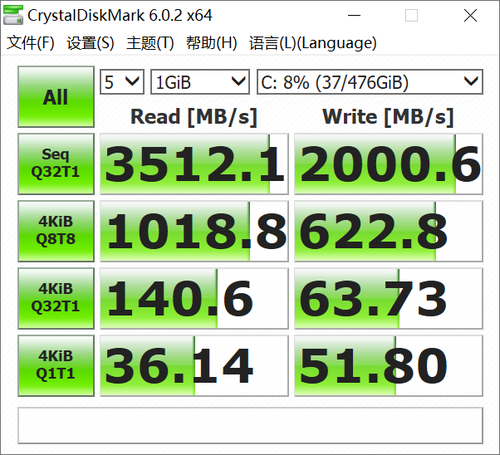Image resolution: width=500 pixels, height=455 pixels.
Task: Open the 语言(L)(Language) menu
Action: coord(313,43)
